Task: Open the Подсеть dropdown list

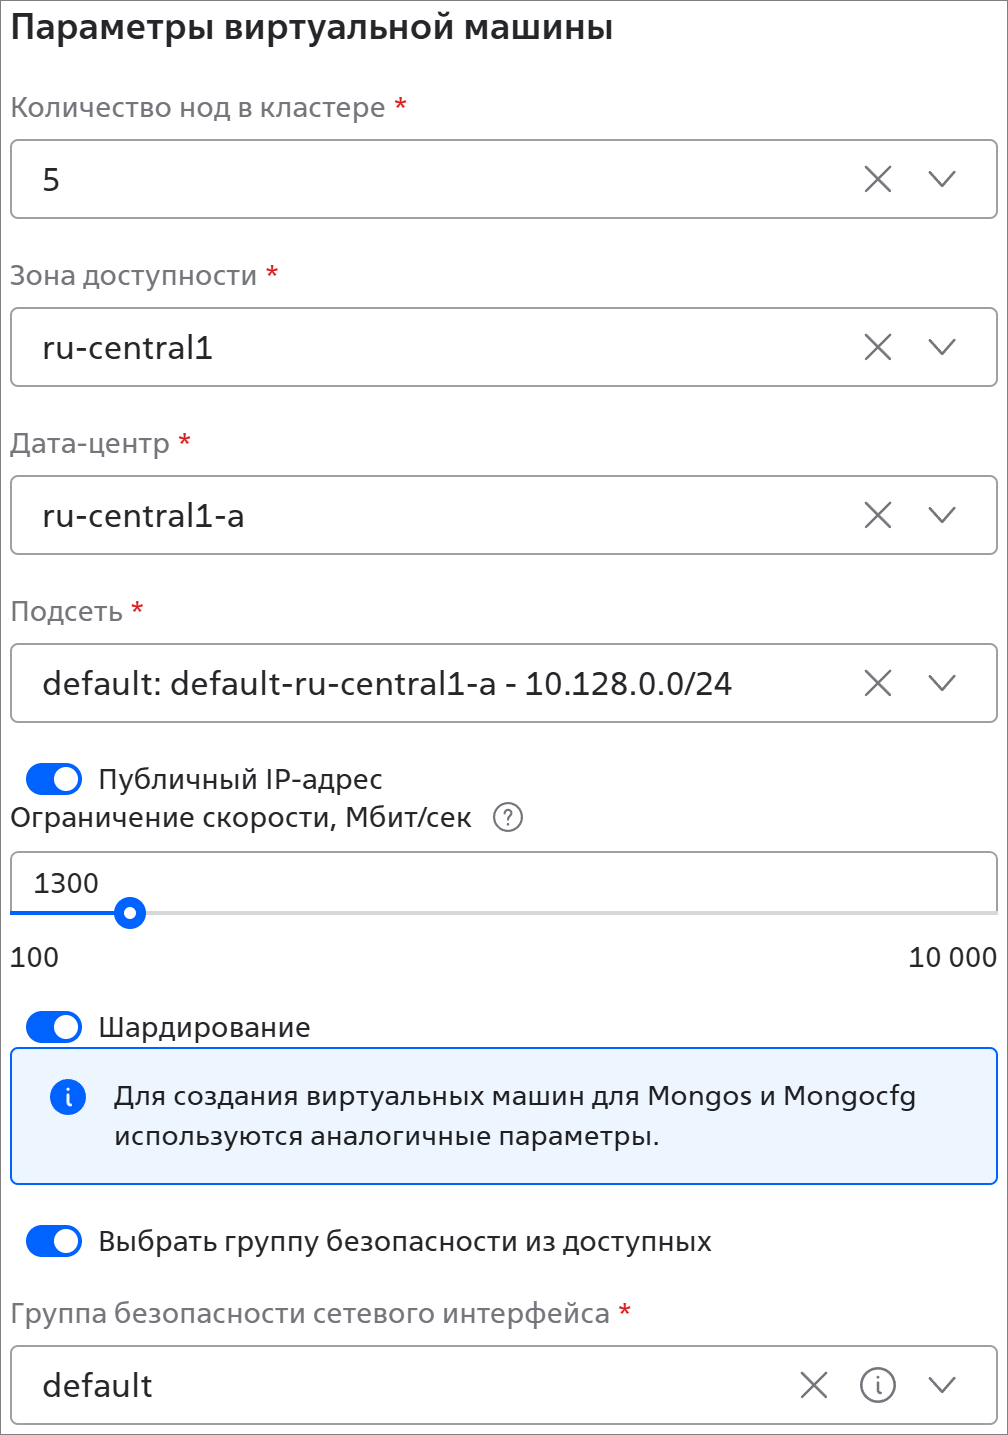Action: point(942,683)
